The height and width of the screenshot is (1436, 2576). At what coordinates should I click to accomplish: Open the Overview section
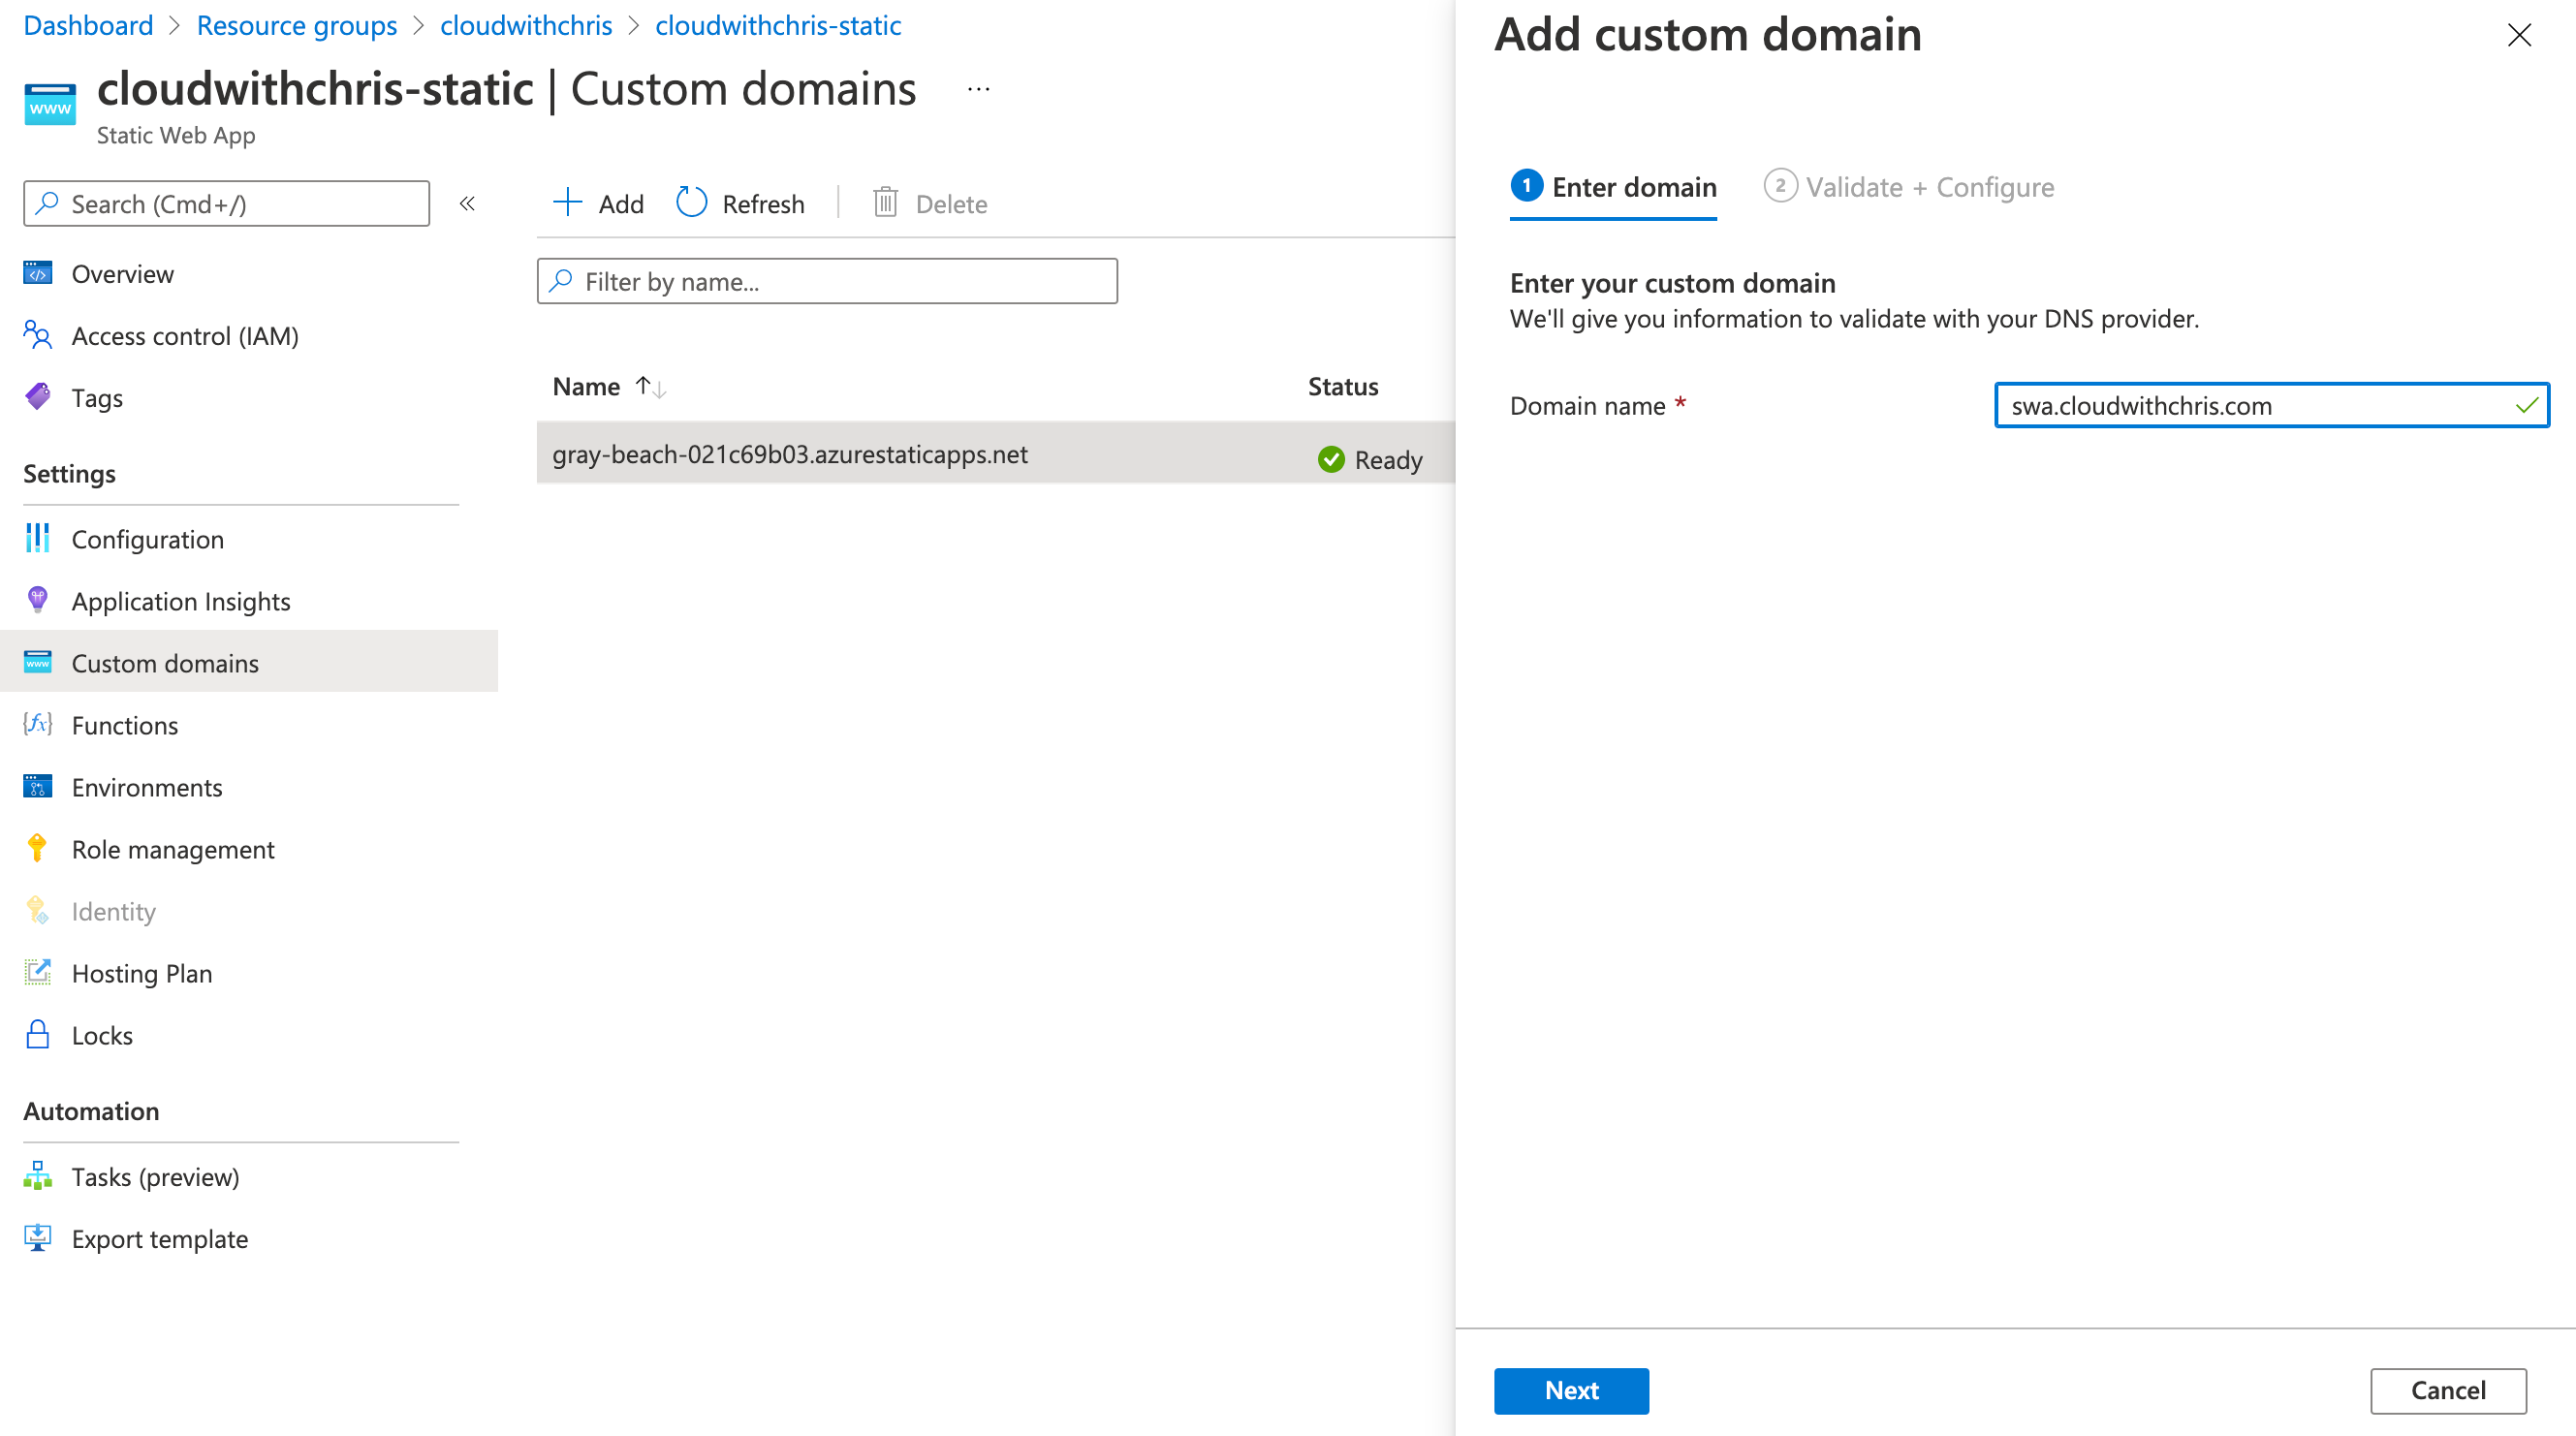coord(122,273)
